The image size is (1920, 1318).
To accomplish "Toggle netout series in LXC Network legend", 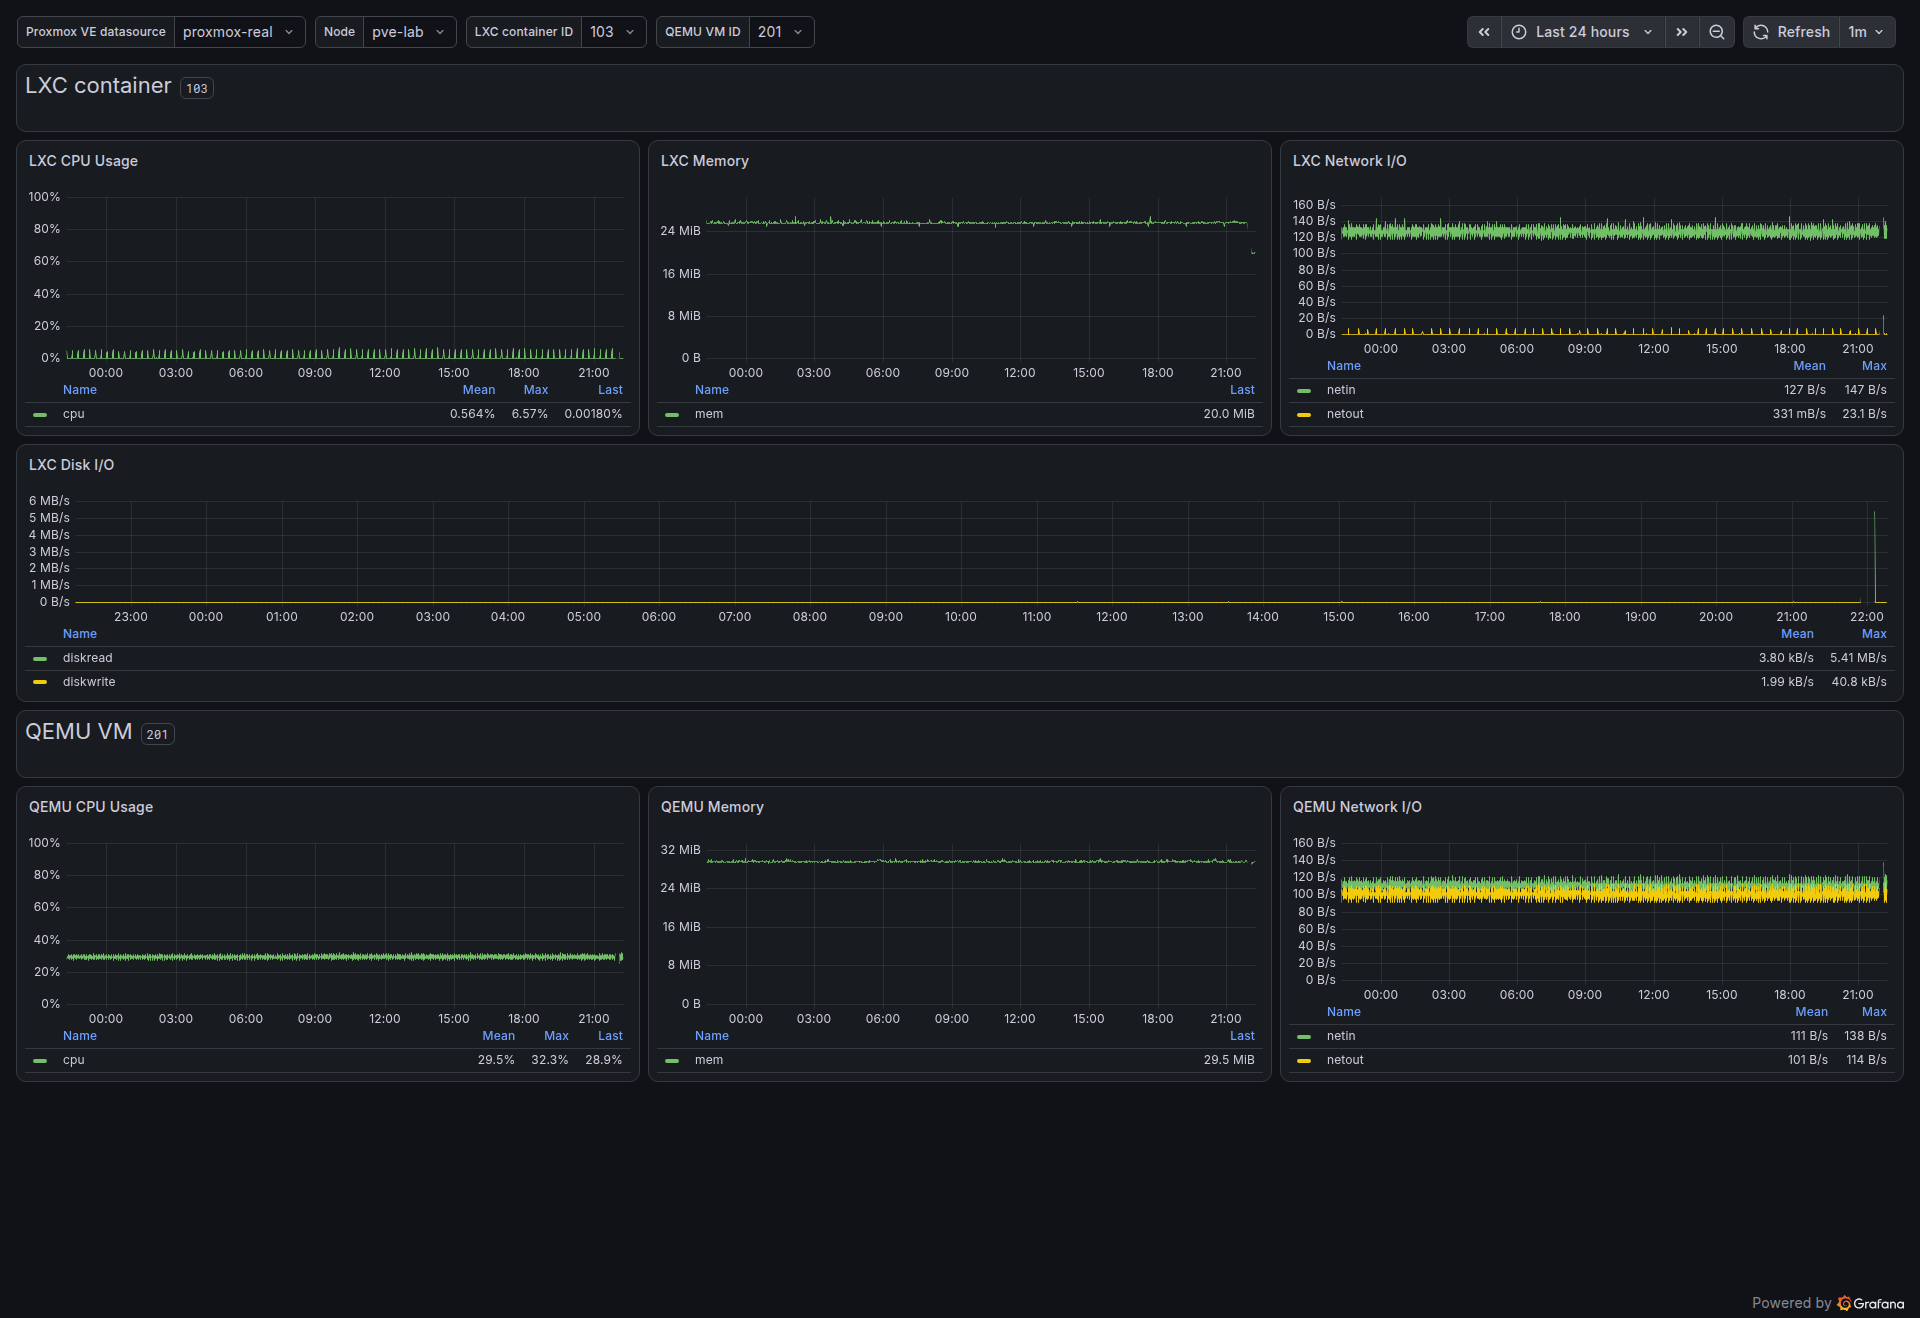I will [x=1345, y=414].
